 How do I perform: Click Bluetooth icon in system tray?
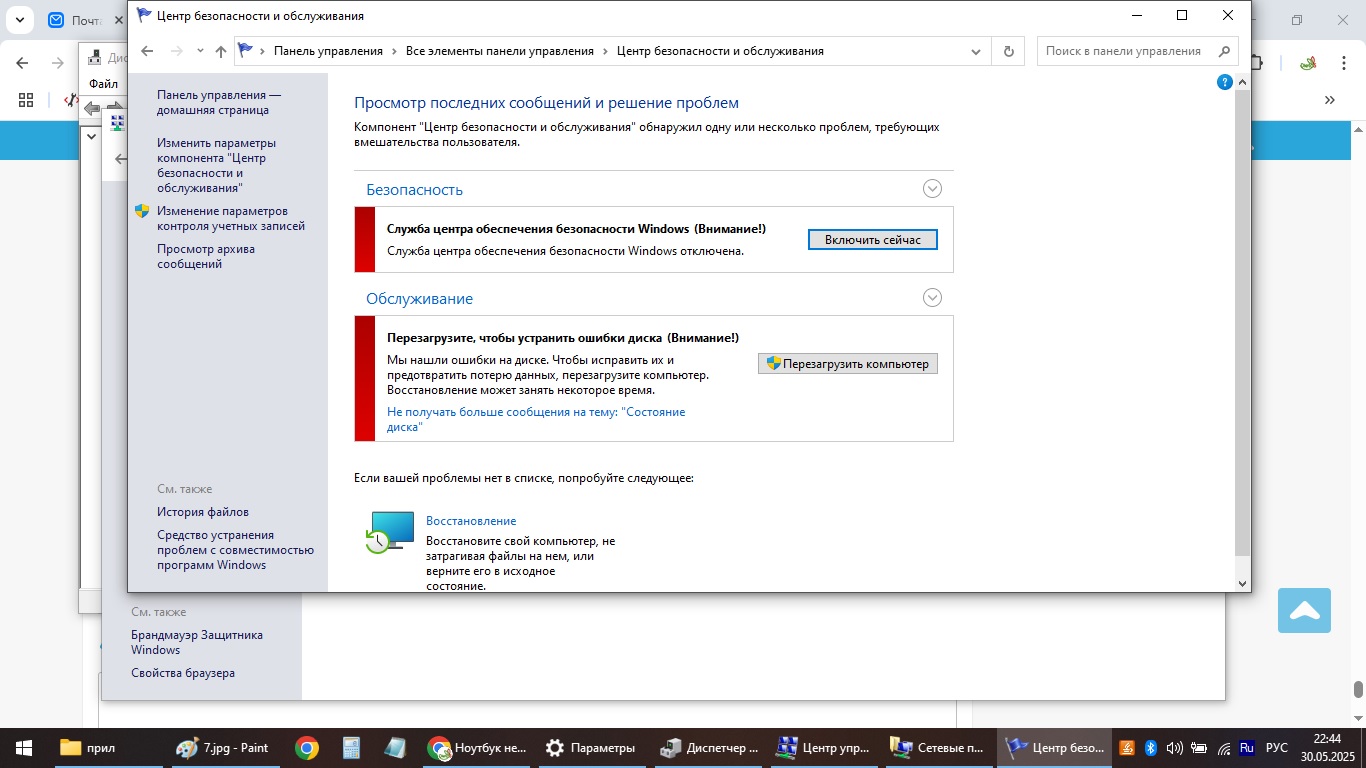pyautogui.click(x=1150, y=748)
